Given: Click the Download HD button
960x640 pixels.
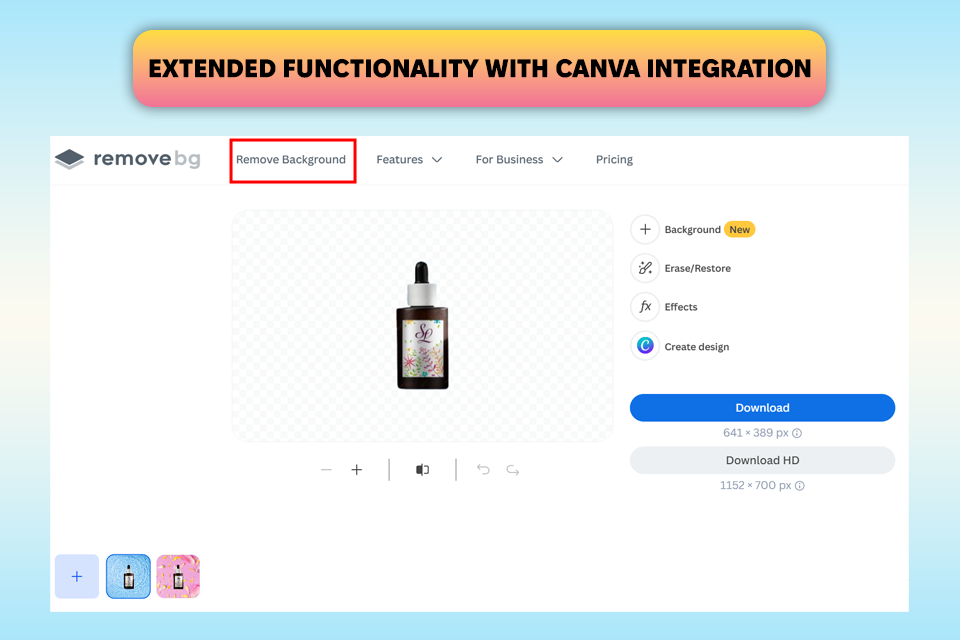Looking at the screenshot, I should pos(762,460).
